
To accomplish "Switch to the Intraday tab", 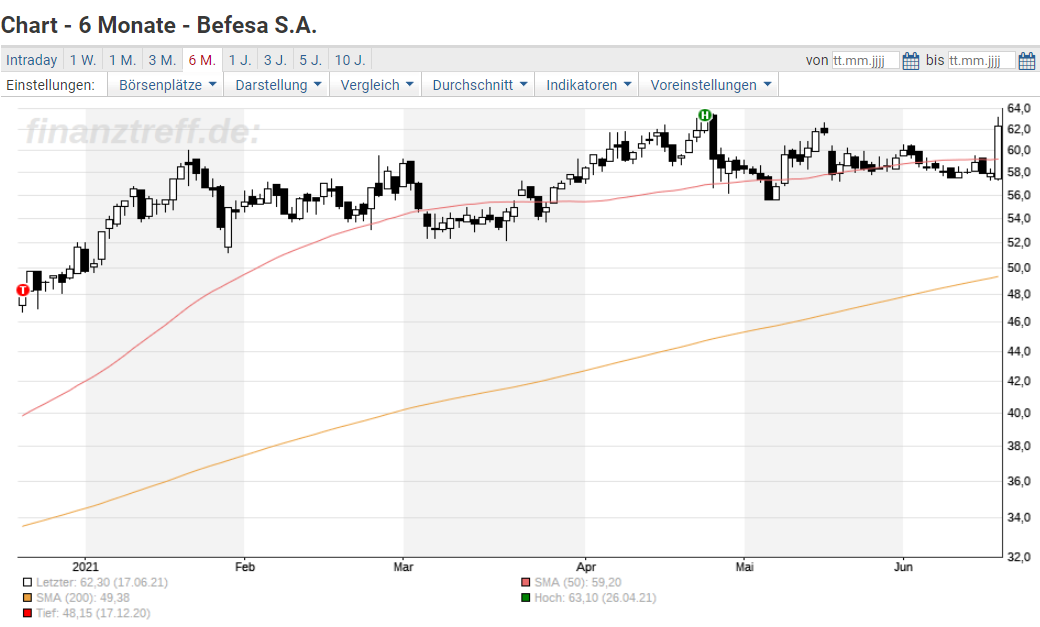I will 32,60.
